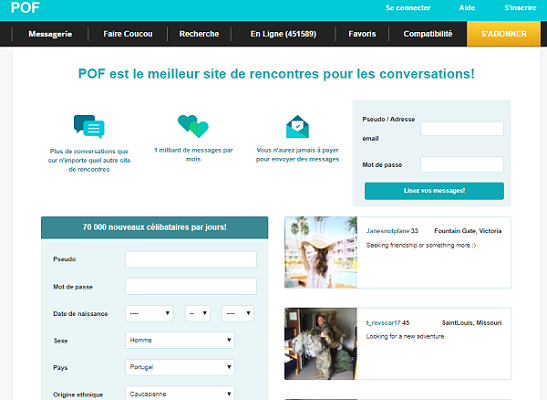
Task: Open Janesnotplane profile photo
Action: tap(321, 252)
